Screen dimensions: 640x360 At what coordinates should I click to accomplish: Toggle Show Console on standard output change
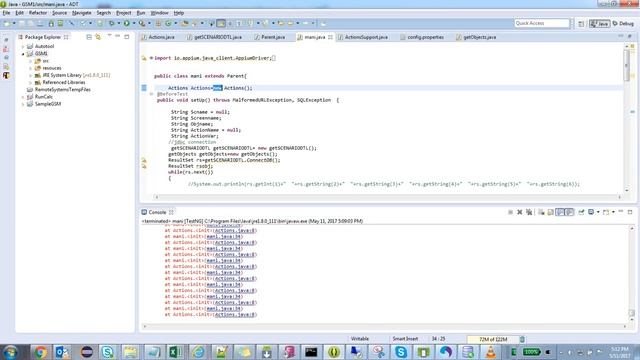[x=560, y=212]
